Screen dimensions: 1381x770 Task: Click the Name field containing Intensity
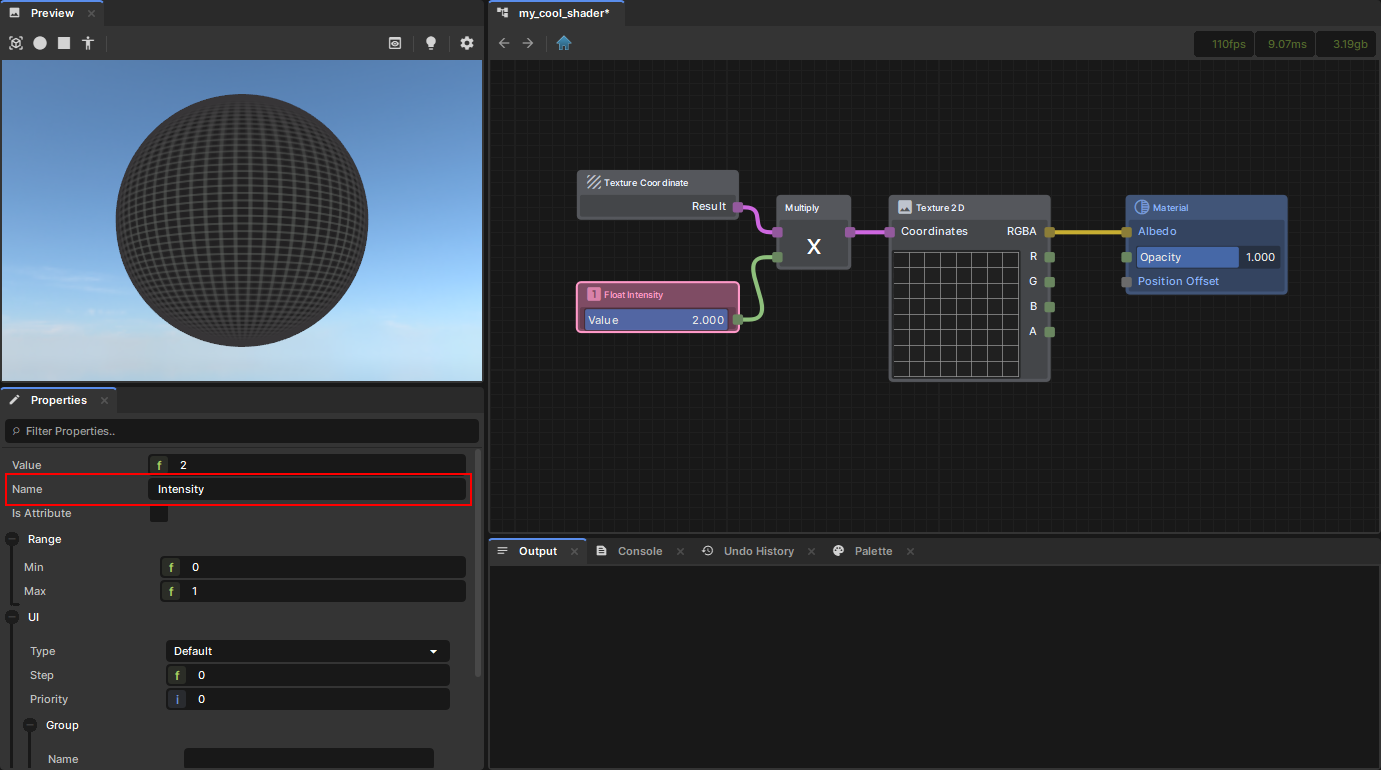[x=307, y=489]
